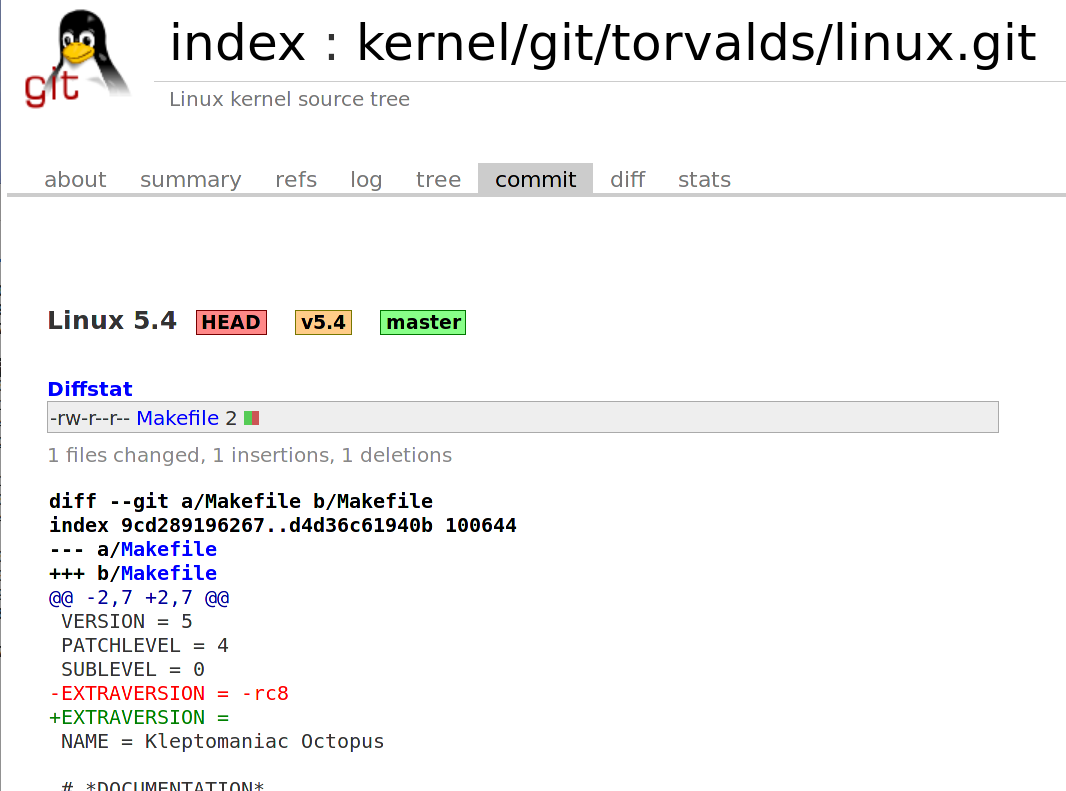Click the '-rw-r--r--' file mode text
Screen dimensions: 1066x791
tap(90, 418)
